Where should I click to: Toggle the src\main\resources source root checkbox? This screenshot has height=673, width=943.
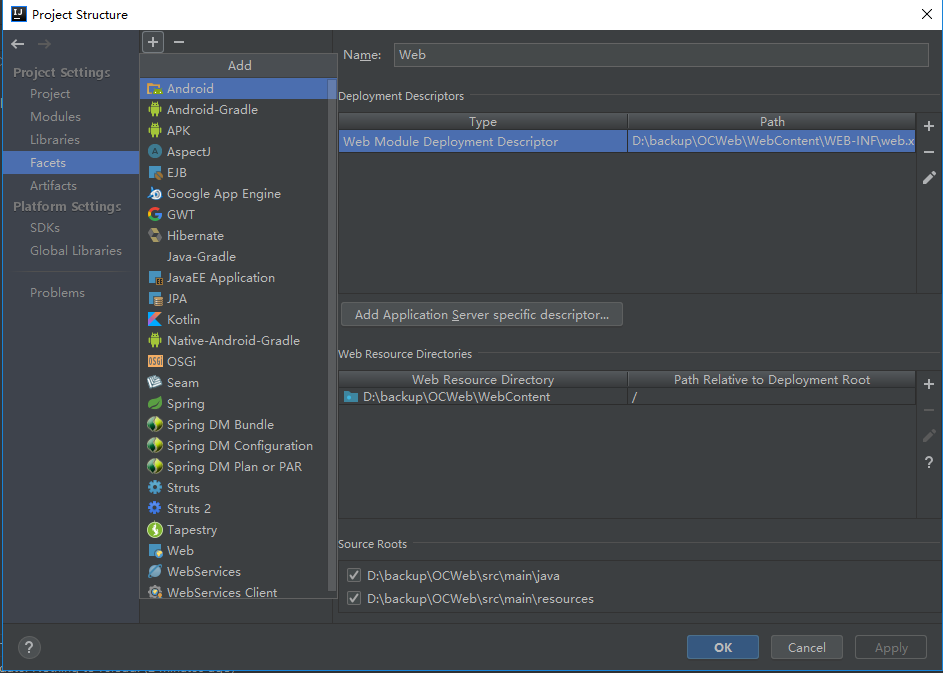click(354, 598)
